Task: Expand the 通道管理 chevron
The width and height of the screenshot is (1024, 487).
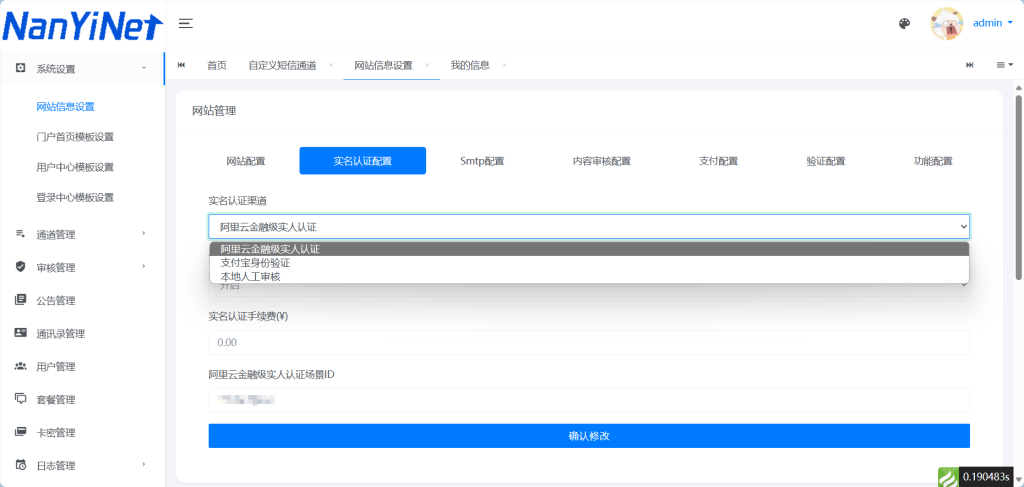Action: point(144,233)
